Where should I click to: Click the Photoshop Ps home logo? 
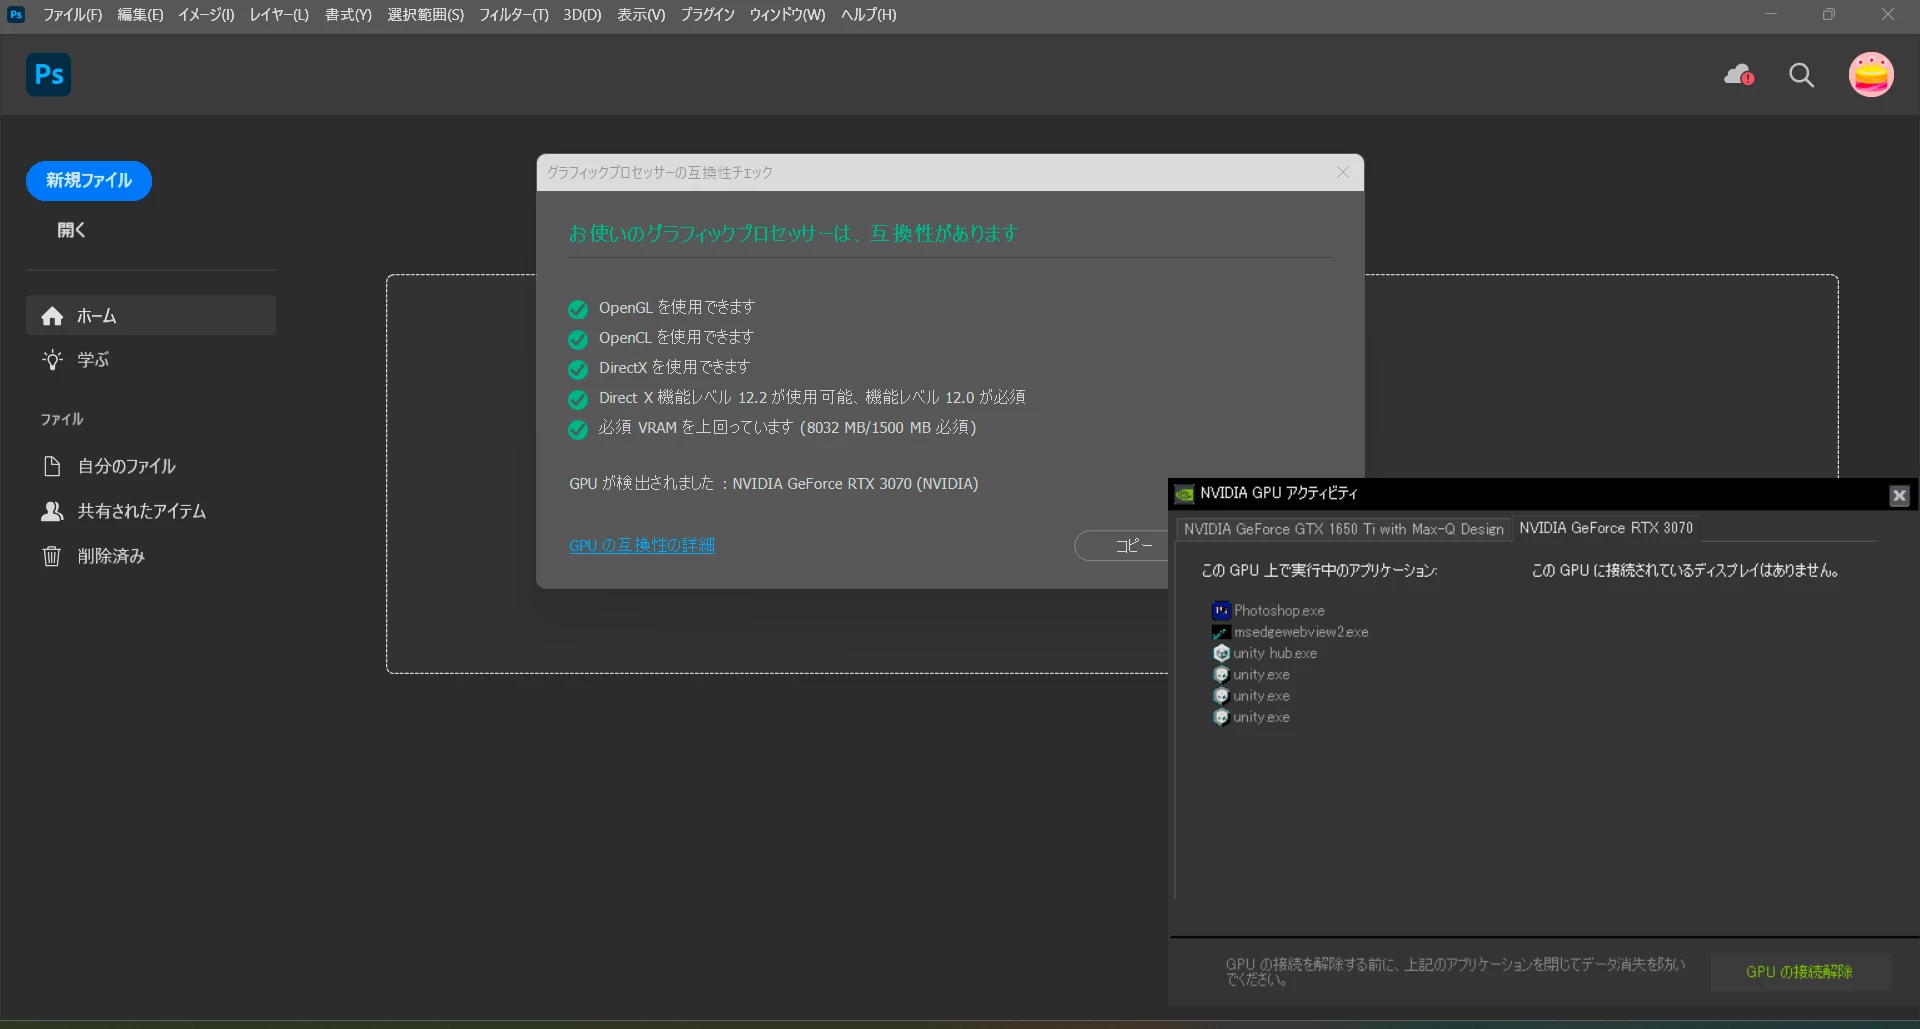(48, 75)
